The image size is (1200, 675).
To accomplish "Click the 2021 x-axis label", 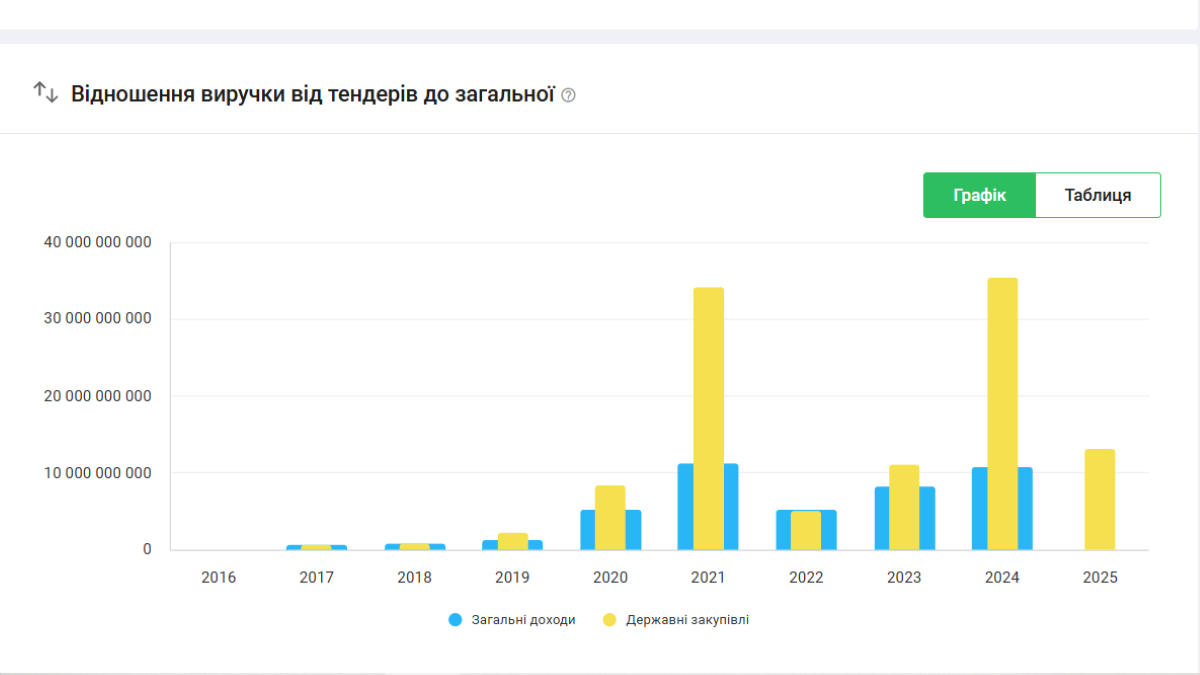I will tap(708, 578).
